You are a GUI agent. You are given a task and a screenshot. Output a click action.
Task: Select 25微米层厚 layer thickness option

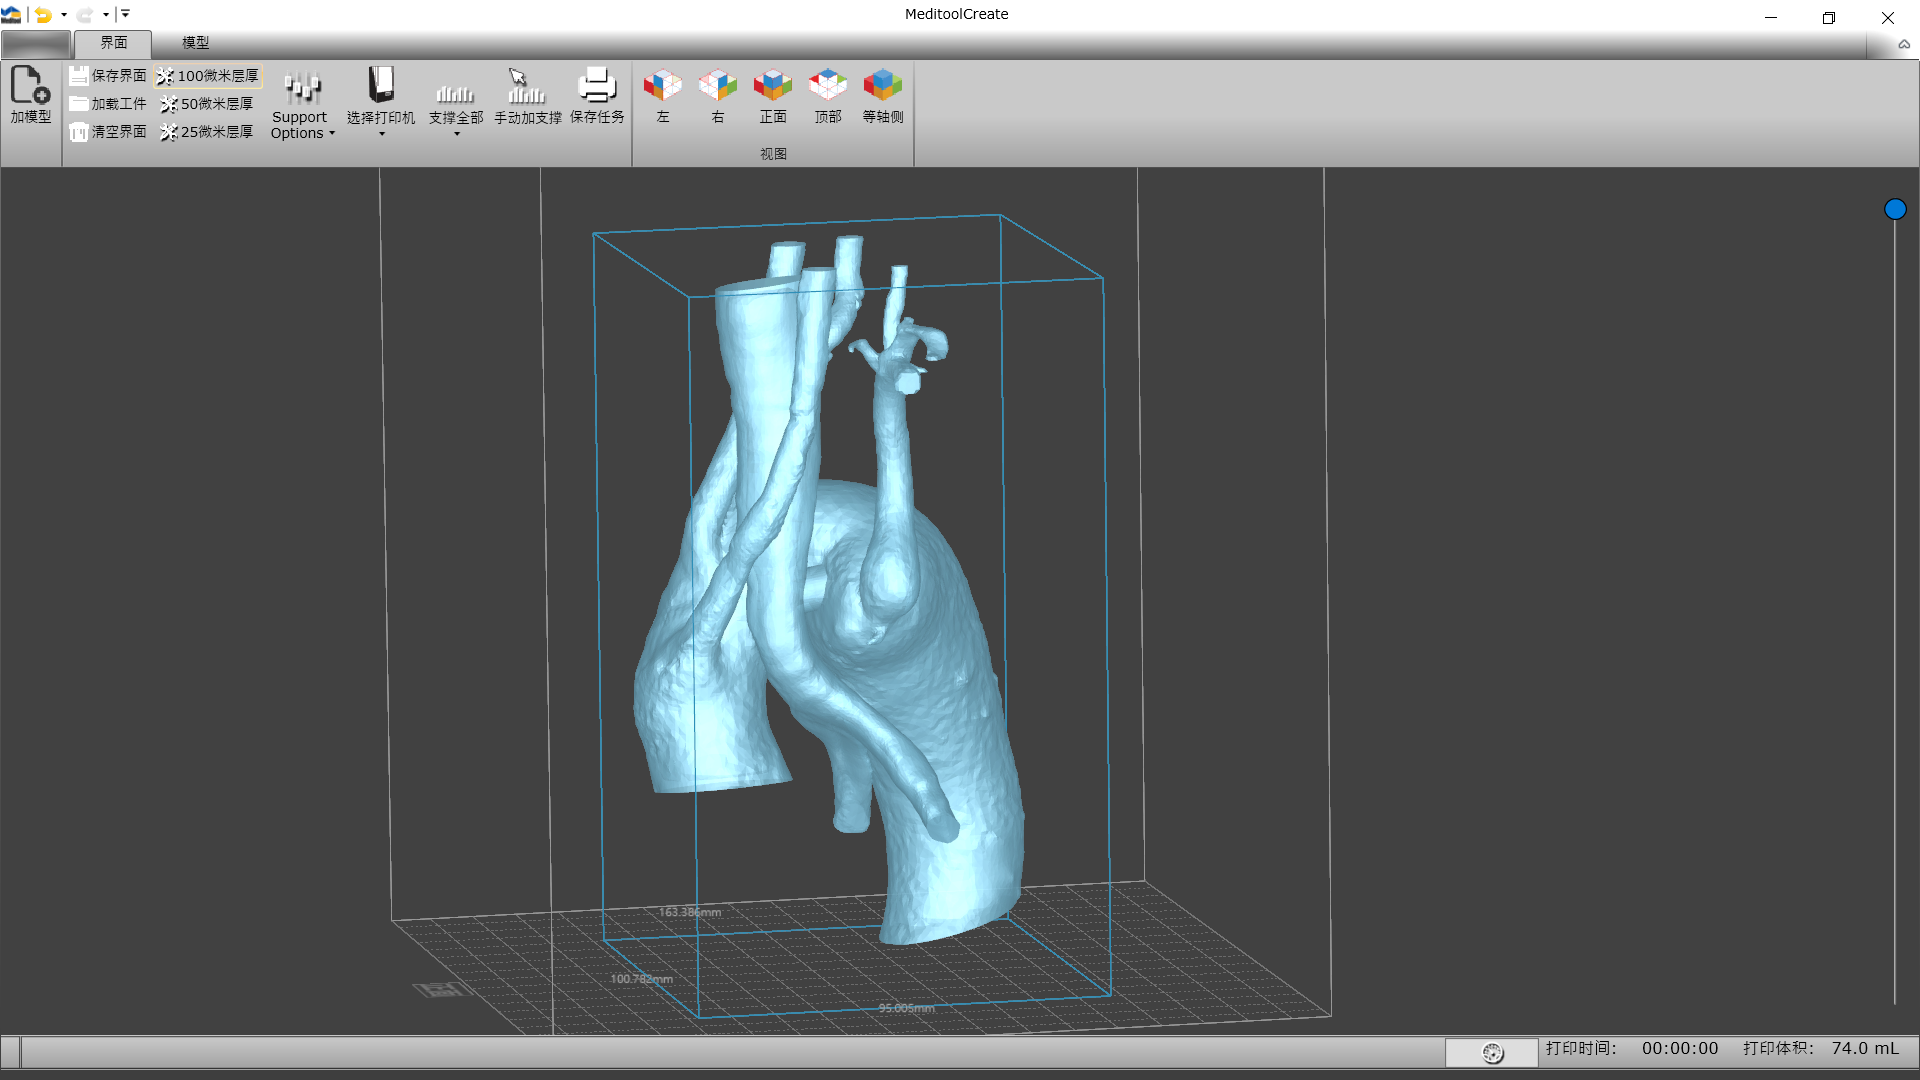coord(207,132)
